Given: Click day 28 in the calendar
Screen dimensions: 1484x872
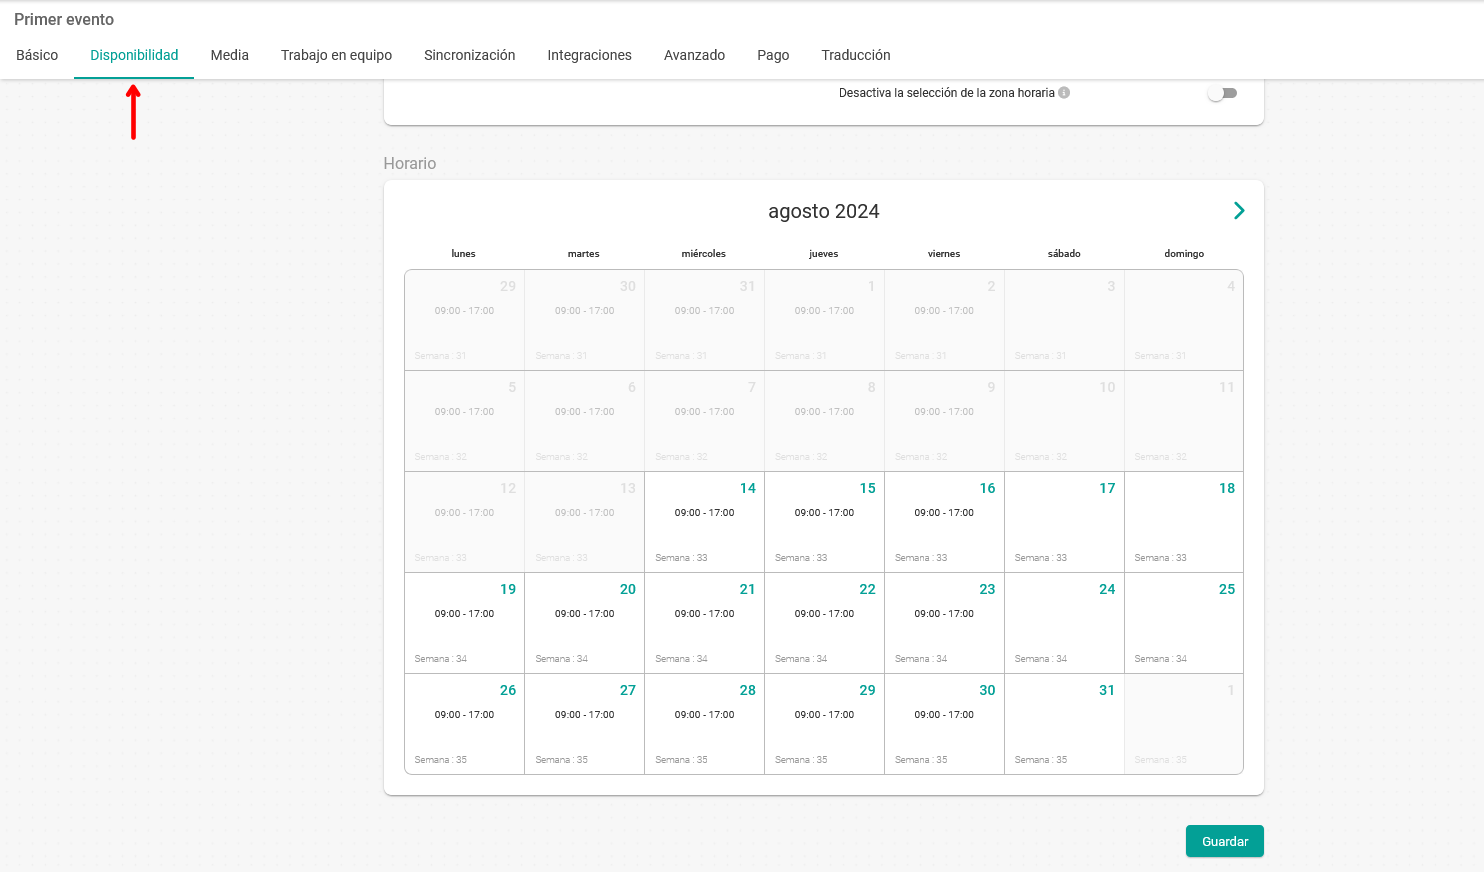Looking at the screenshot, I should [x=704, y=724].
